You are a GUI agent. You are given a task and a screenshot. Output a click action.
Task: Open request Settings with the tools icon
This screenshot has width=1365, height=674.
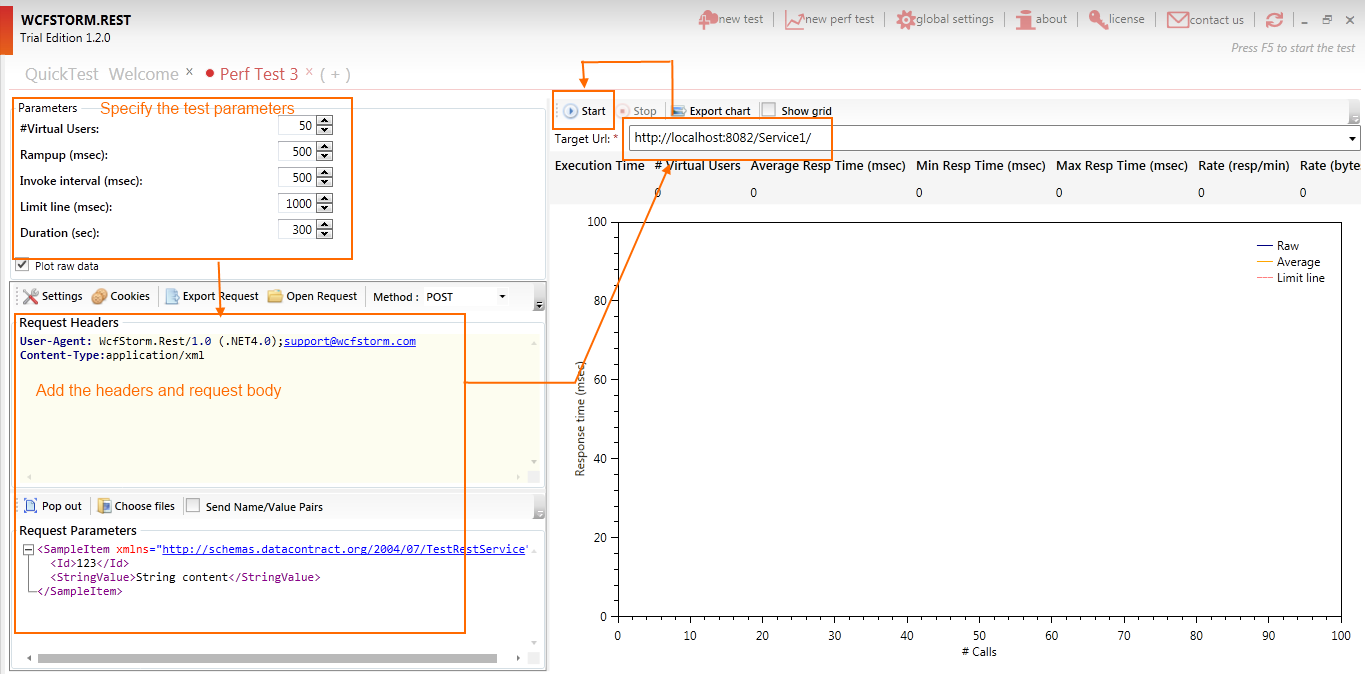pyautogui.click(x=53, y=296)
